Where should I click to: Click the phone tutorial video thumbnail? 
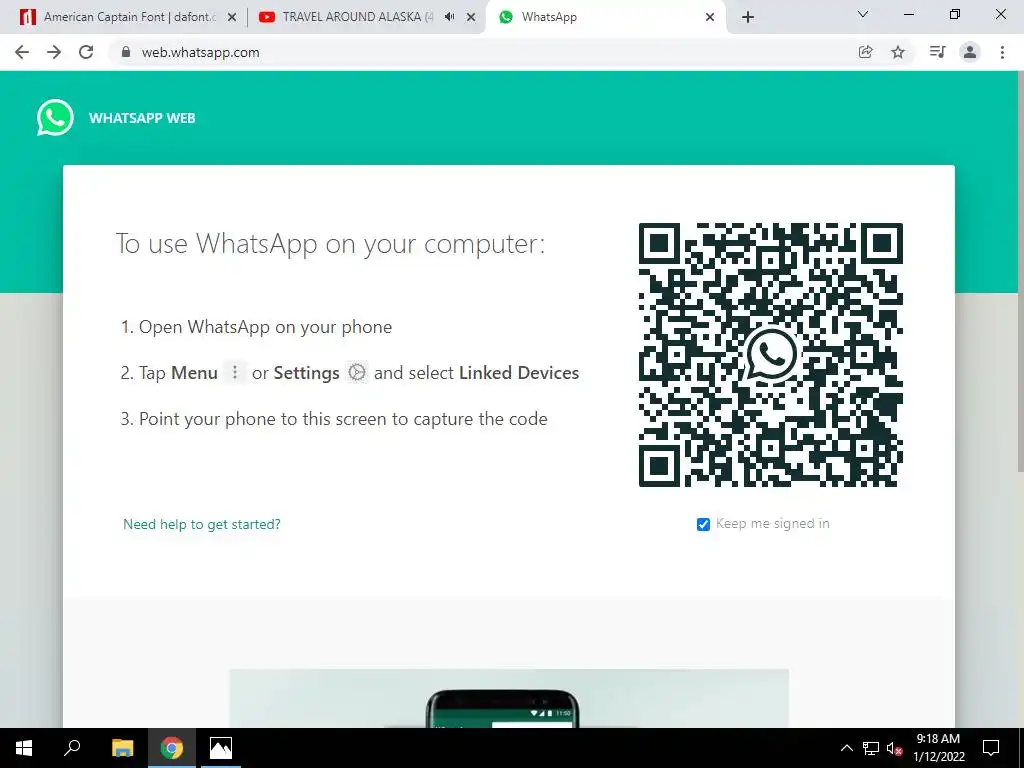(x=509, y=698)
